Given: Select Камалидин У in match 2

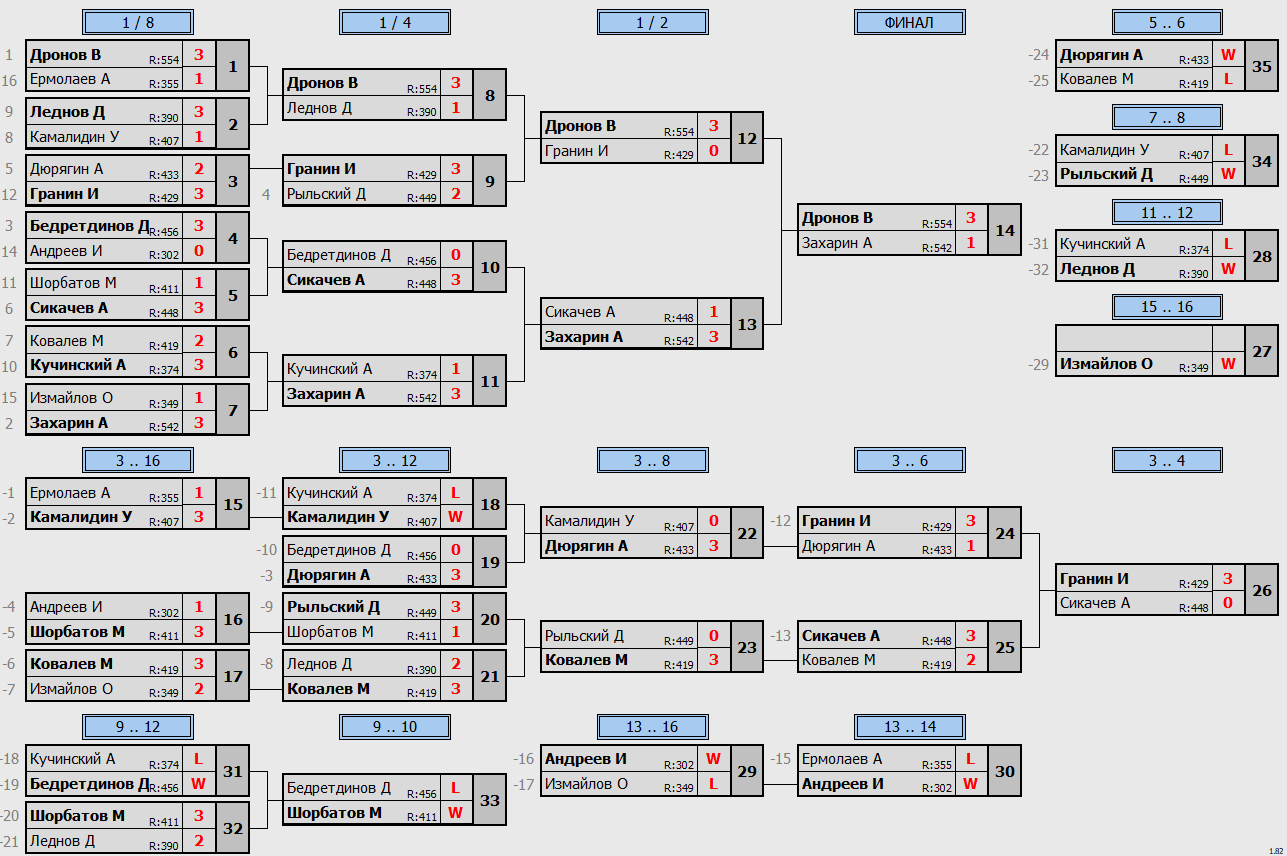Looking at the screenshot, I should point(75,136).
